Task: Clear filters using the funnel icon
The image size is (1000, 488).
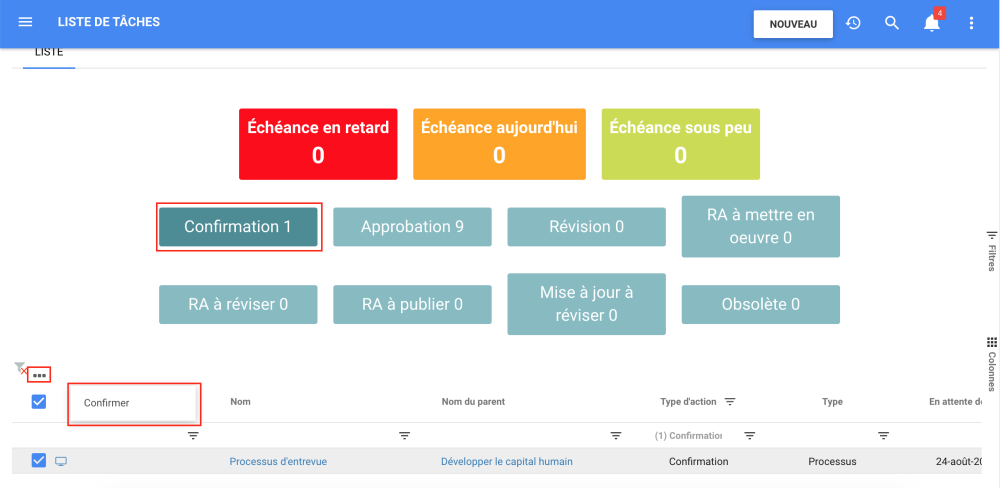Action: [x=20, y=369]
